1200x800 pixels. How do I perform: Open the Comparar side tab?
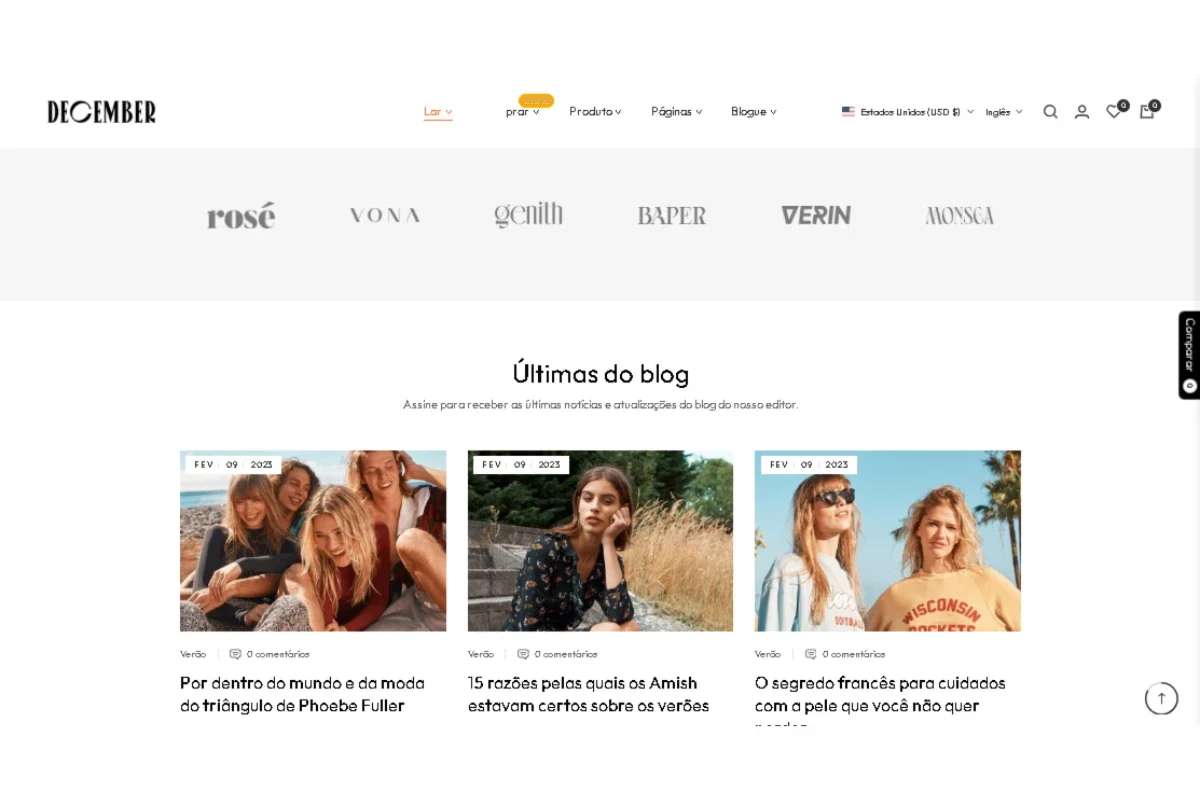pos(1189,355)
